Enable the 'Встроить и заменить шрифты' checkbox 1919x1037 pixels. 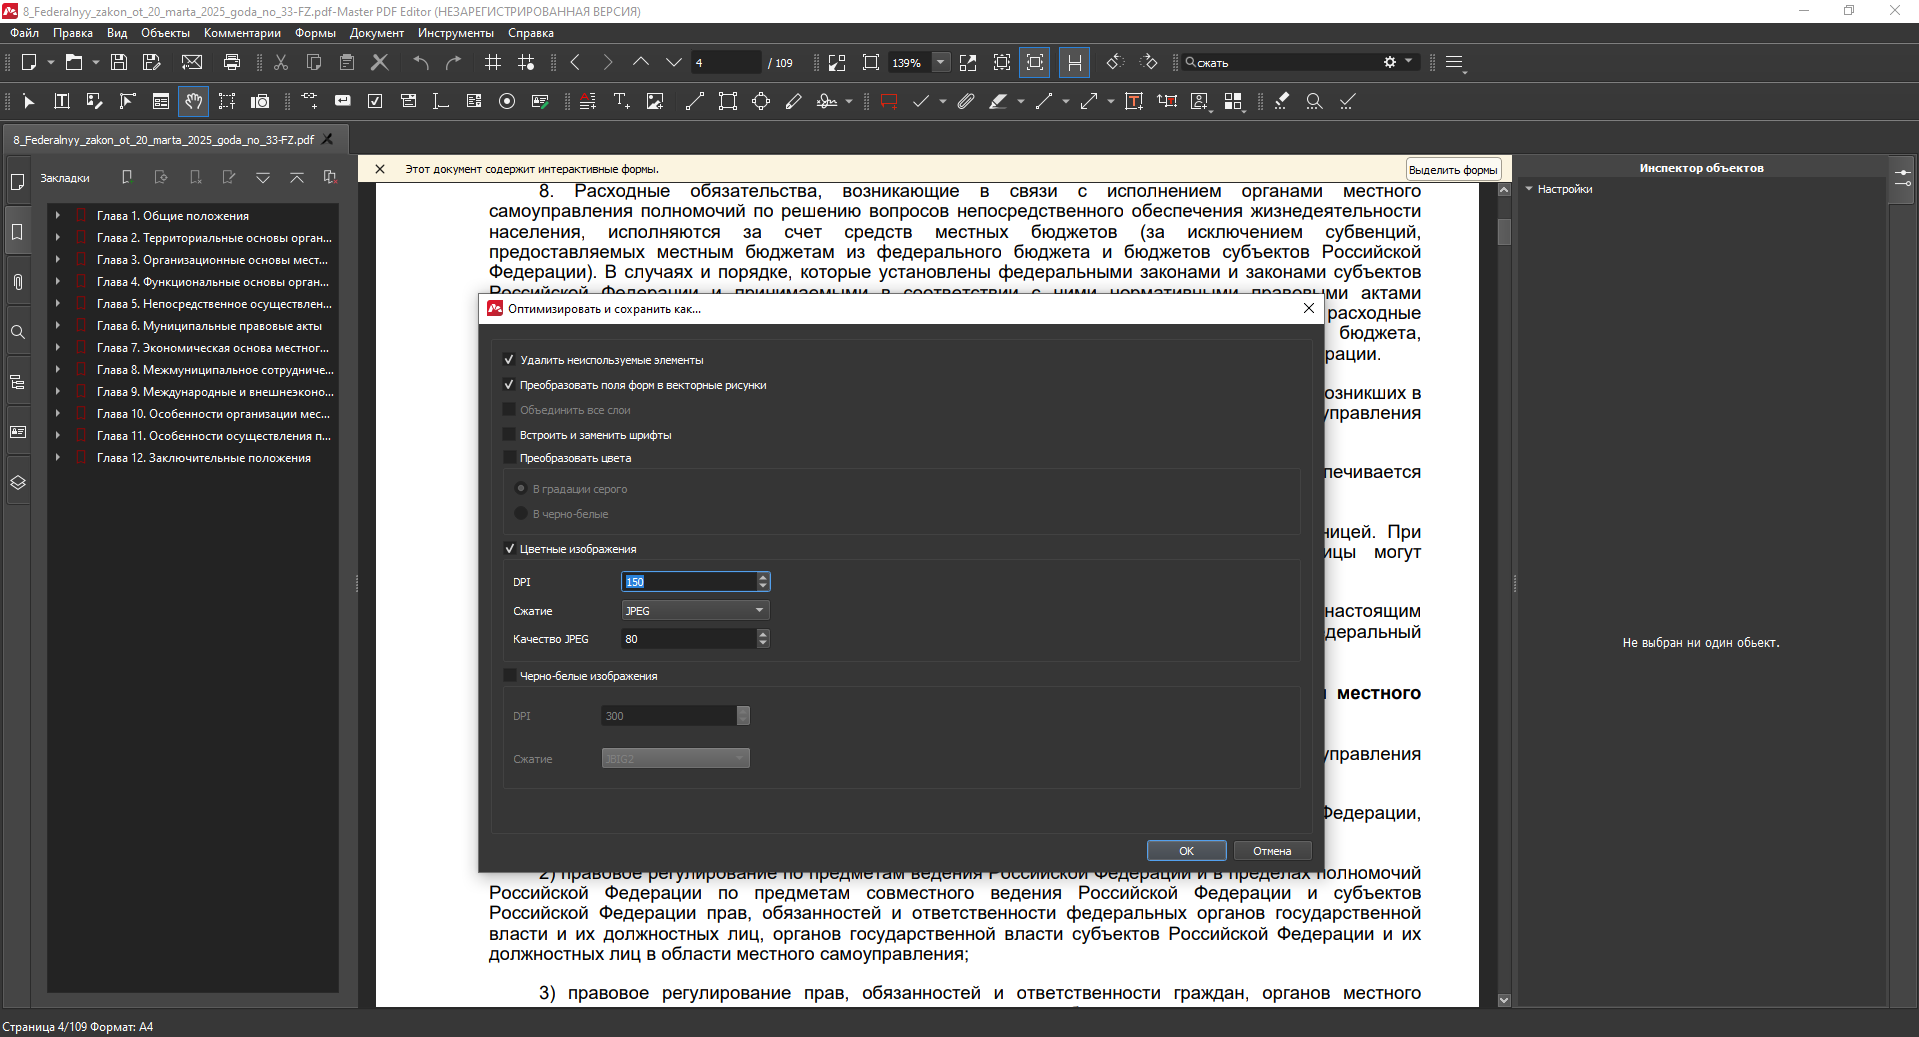(509, 434)
